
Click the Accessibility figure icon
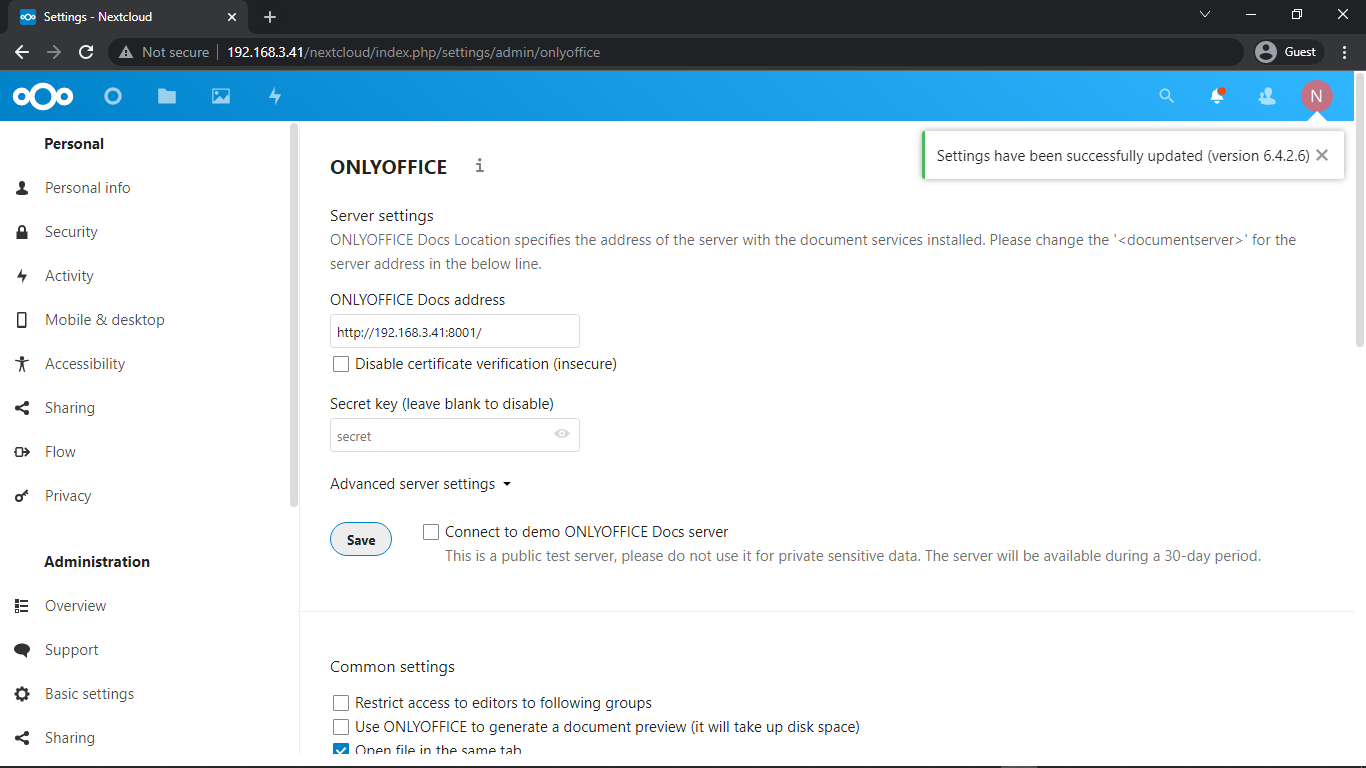(x=22, y=364)
